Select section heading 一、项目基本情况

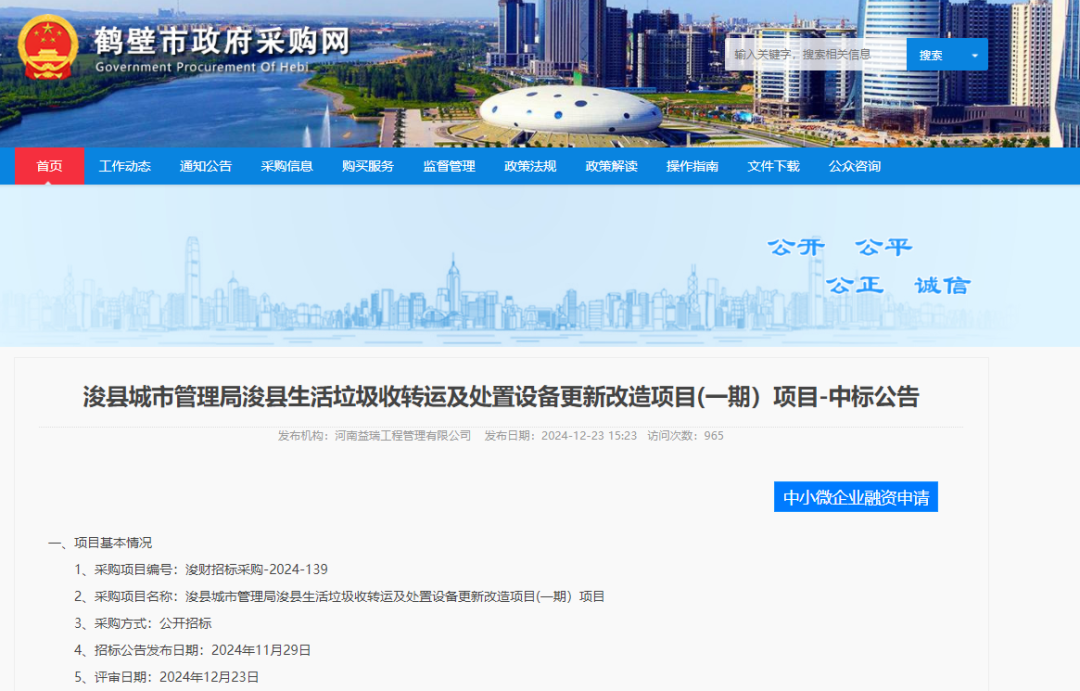101,543
